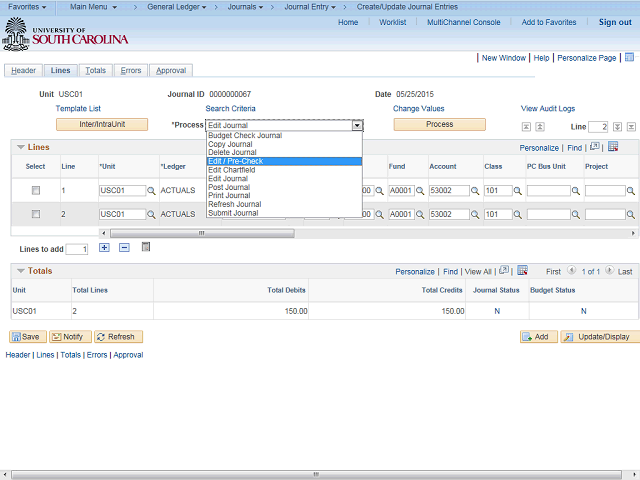Open the View Audit Logs link
Screen dimensions: 640x480
coord(547,108)
